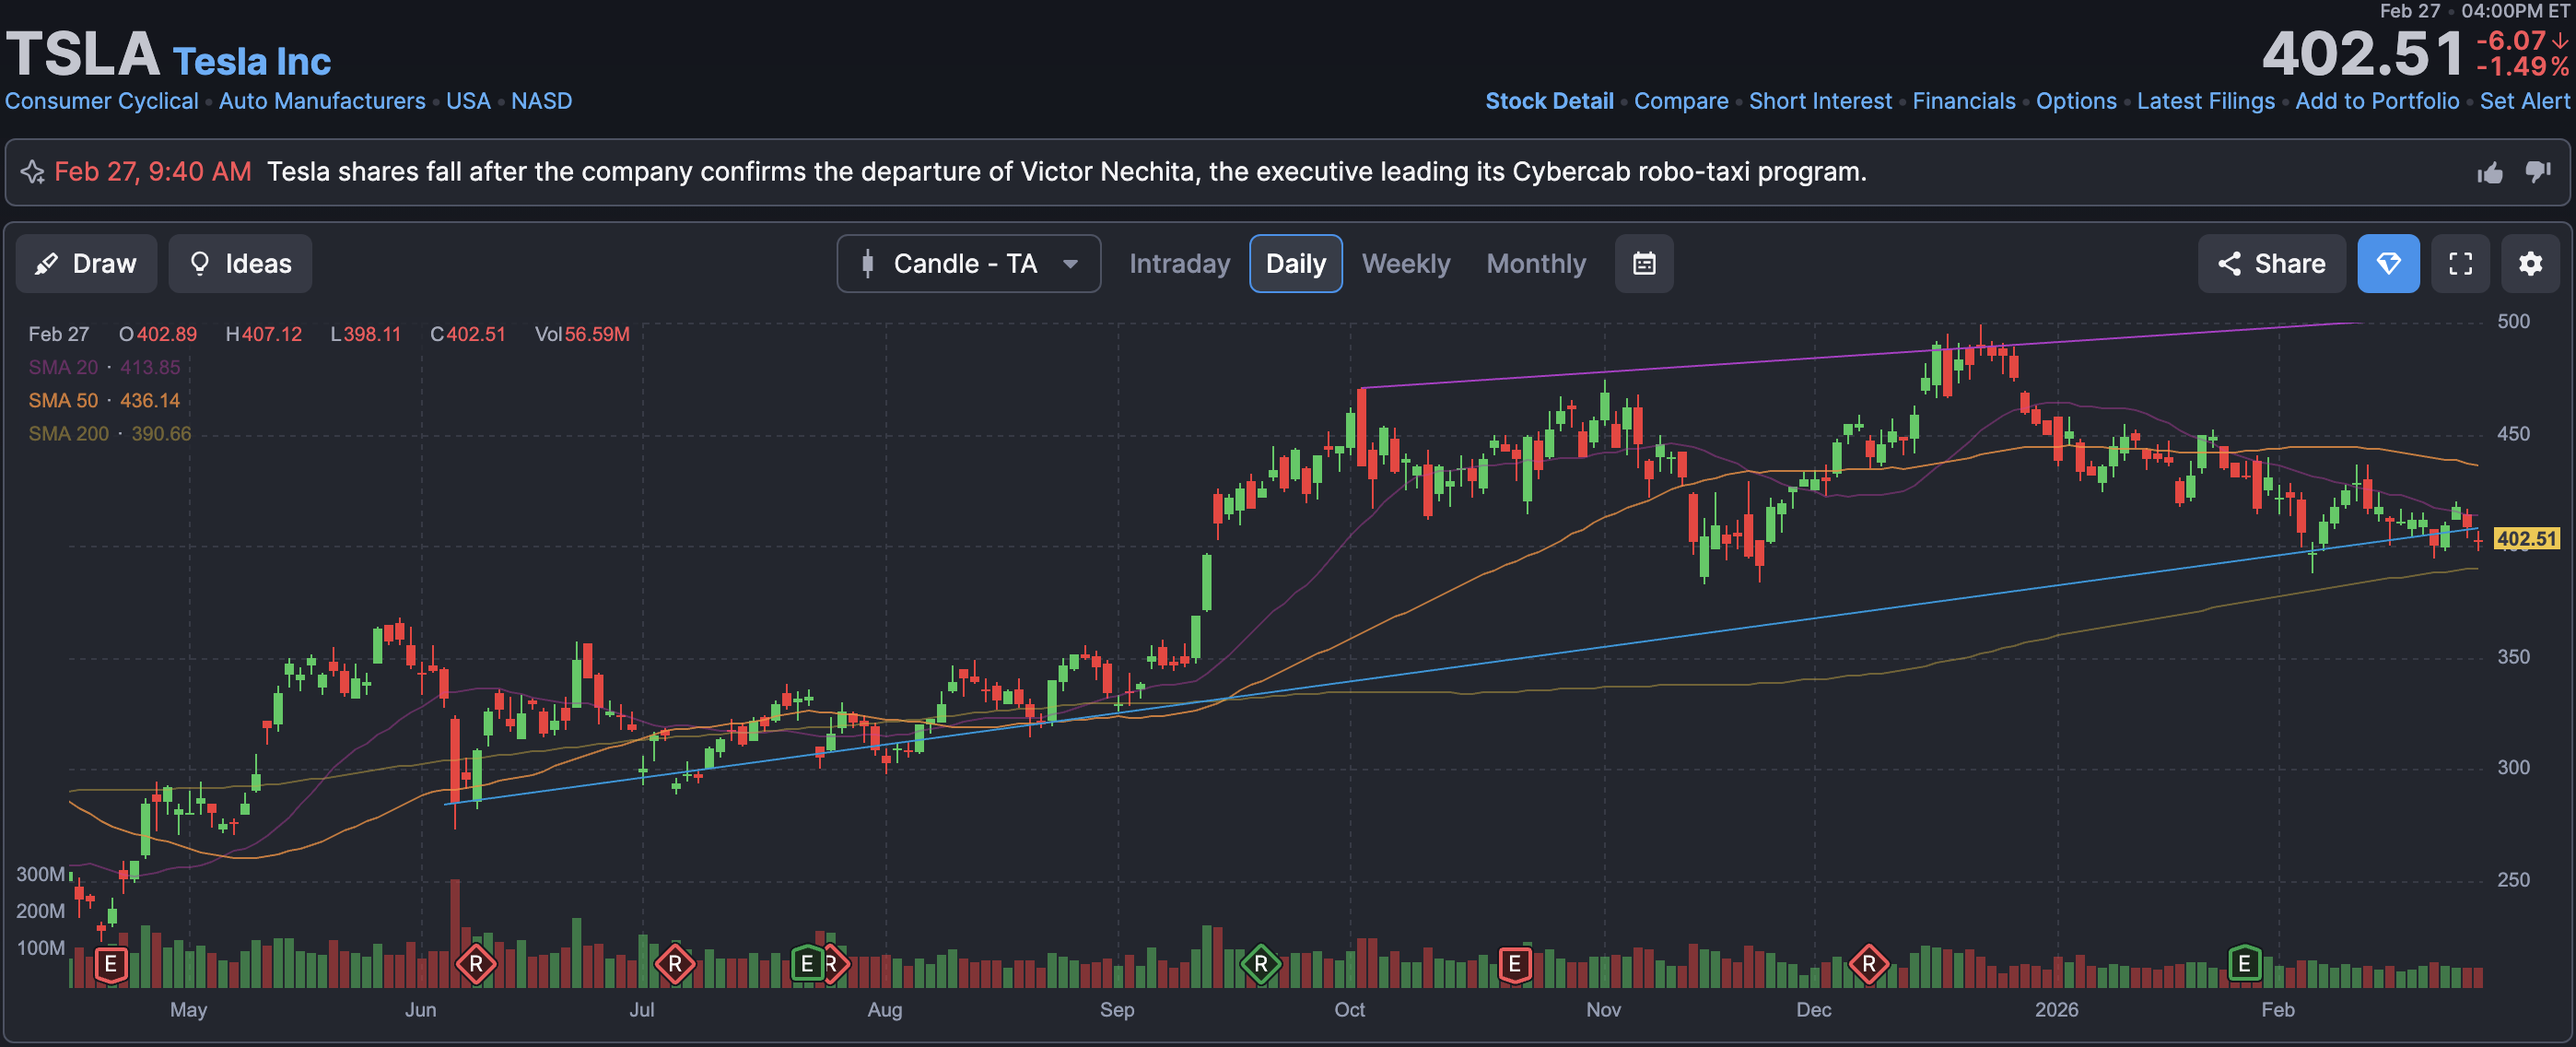Click the star icon beside news headline

pyautogui.click(x=32, y=172)
